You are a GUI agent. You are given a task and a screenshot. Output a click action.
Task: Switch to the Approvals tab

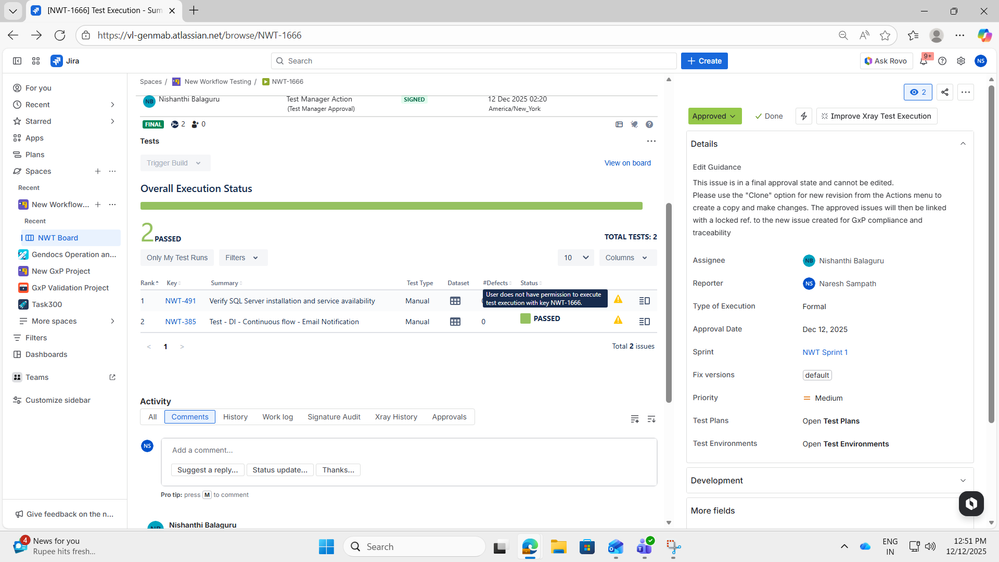pos(449,417)
